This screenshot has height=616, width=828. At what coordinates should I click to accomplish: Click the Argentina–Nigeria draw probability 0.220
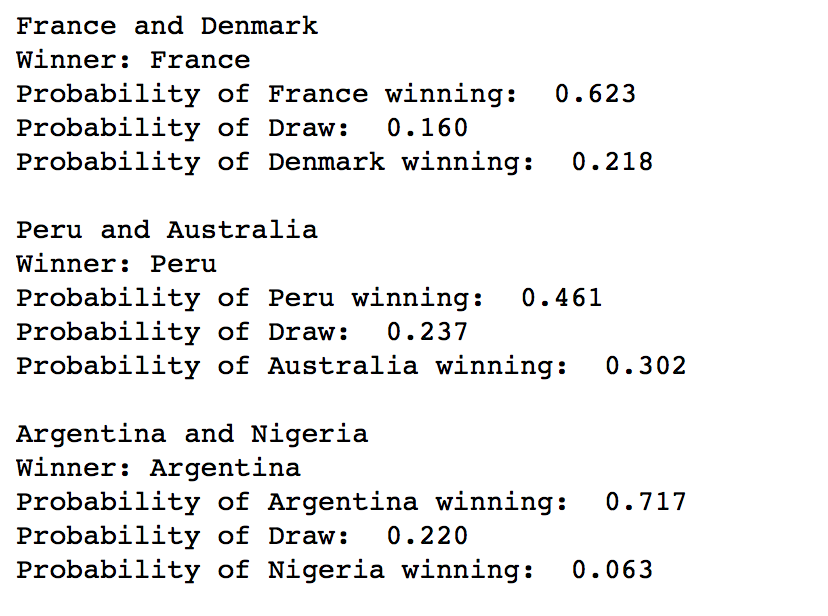(427, 536)
